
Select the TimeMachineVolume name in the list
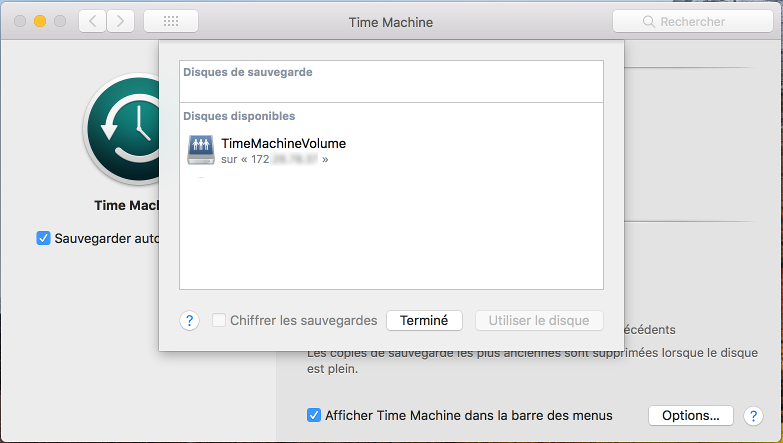coord(283,143)
